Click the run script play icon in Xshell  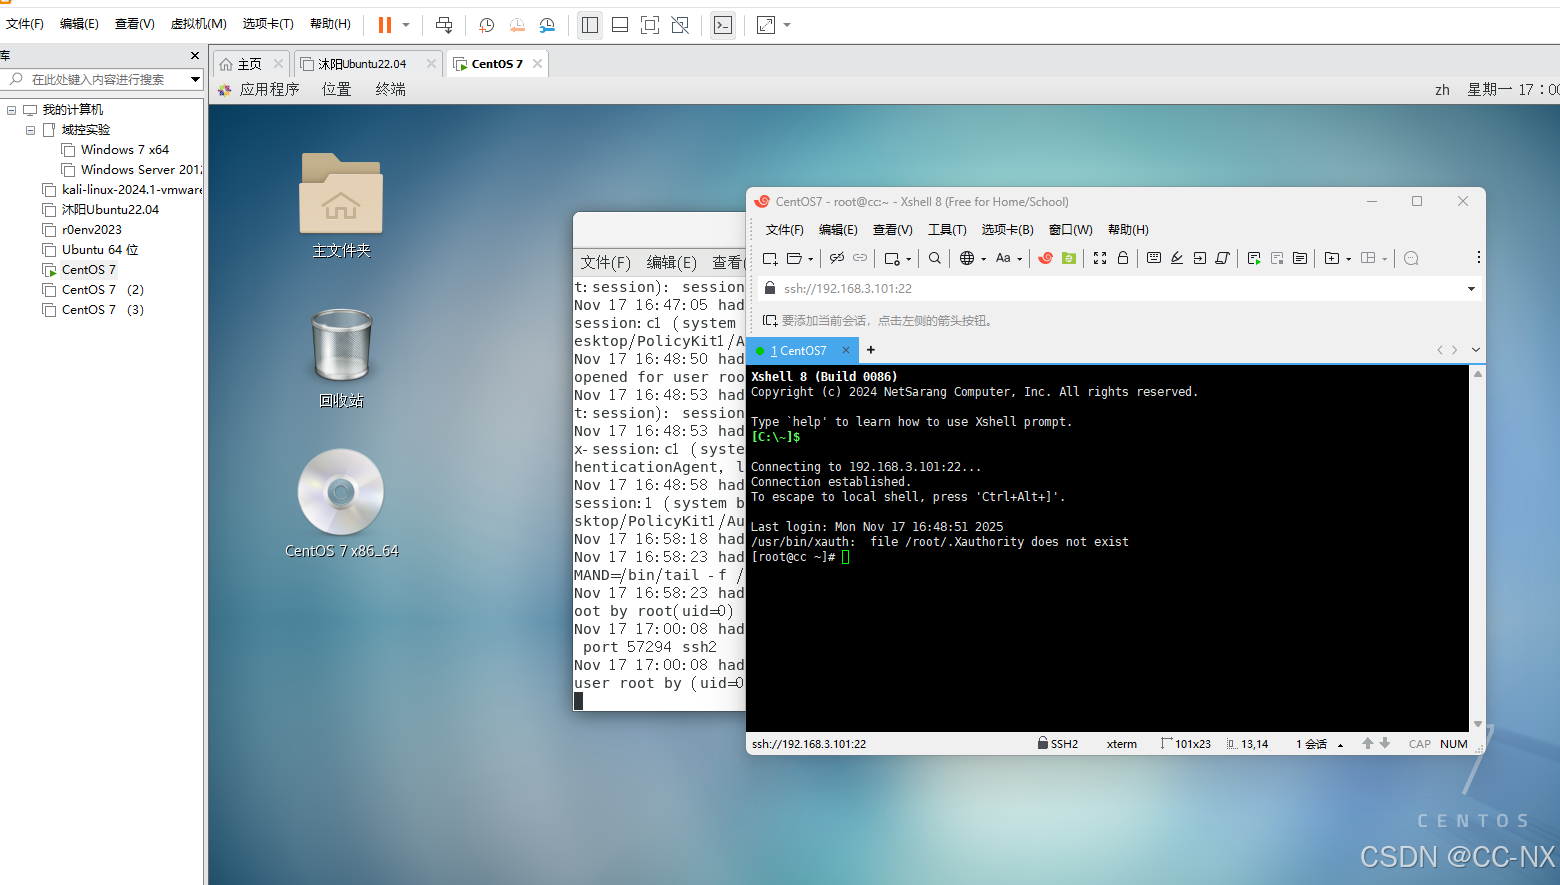pos(1254,258)
